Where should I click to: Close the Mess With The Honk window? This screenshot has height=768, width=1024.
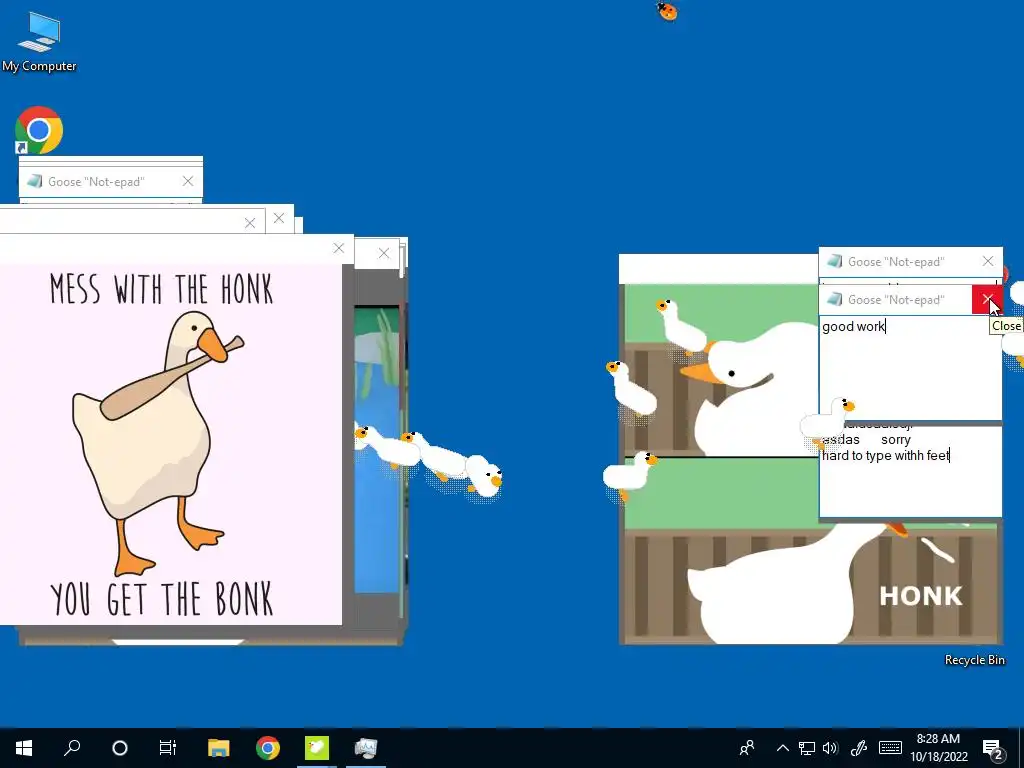pos(338,248)
